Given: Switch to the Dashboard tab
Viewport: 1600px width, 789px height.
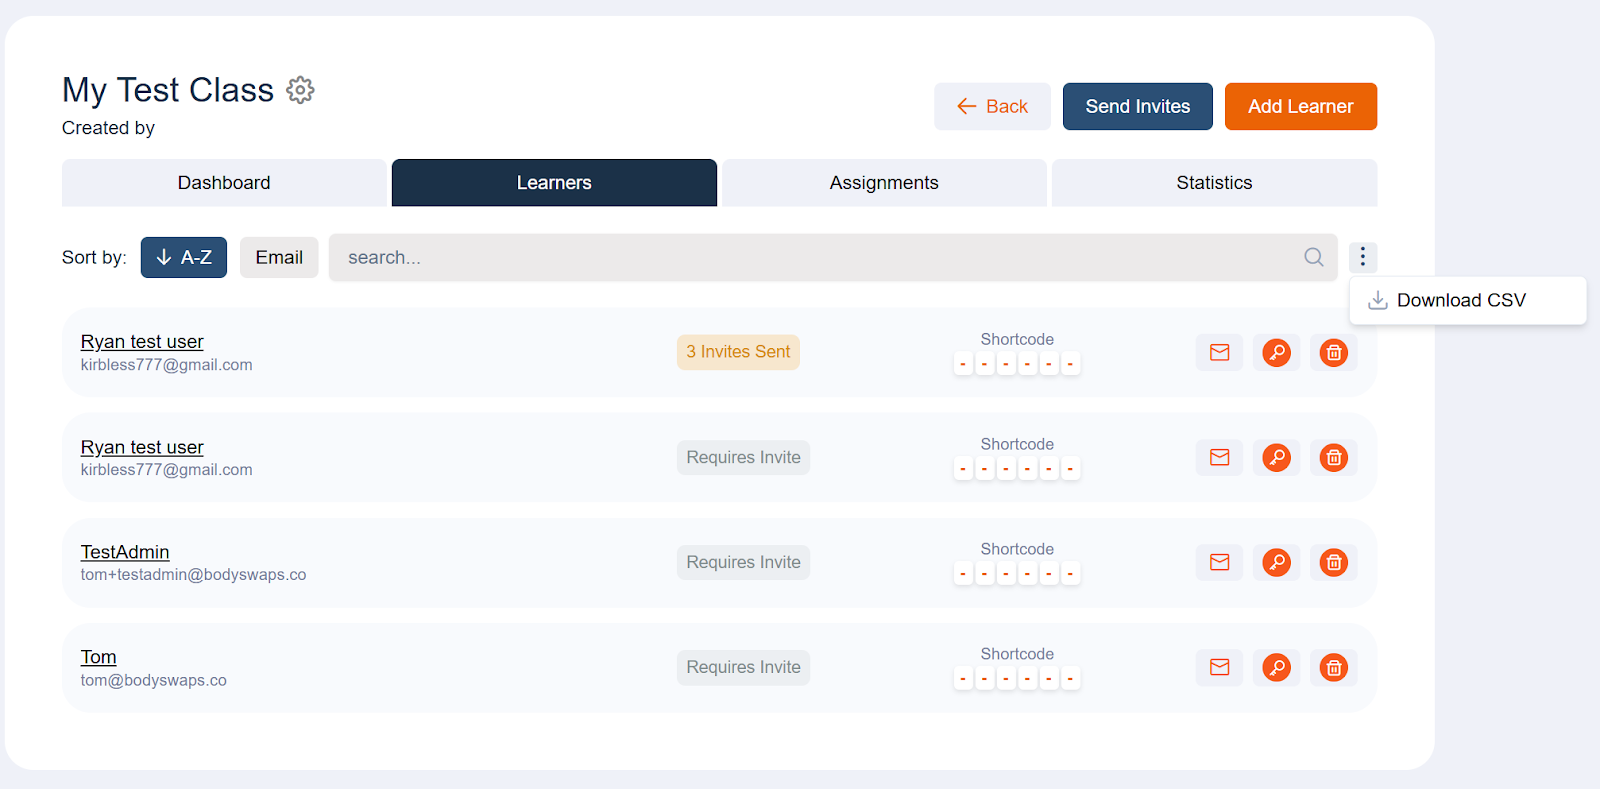Looking at the screenshot, I should [x=224, y=183].
